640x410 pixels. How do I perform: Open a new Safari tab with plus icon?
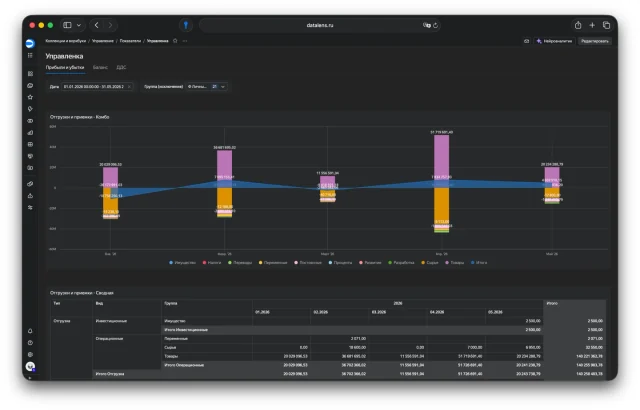click(x=592, y=25)
